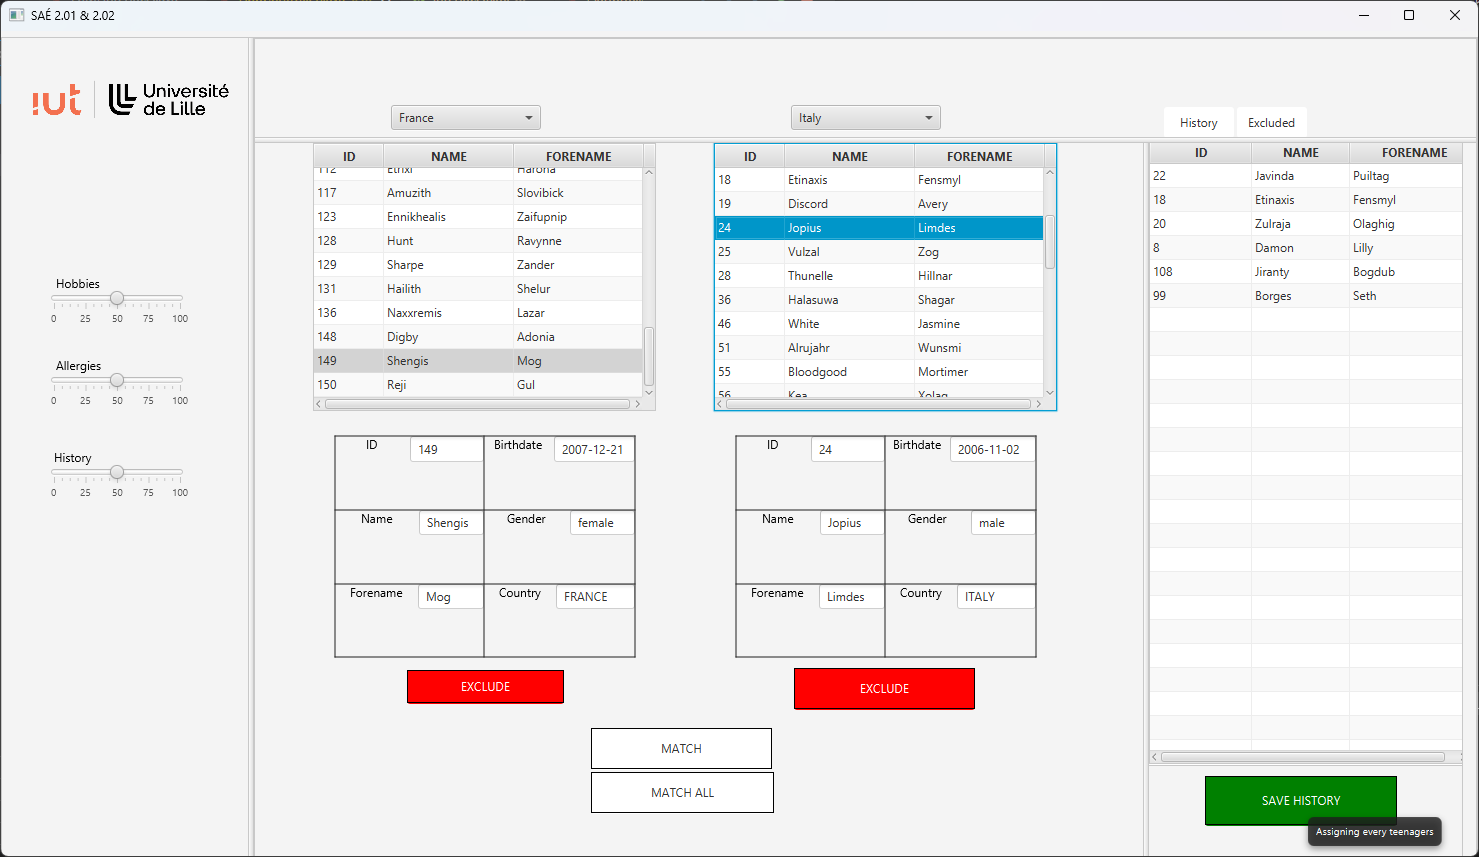Switch to the Excluded tab
Image resolution: width=1479 pixels, height=857 pixels.
[x=1271, y=121]
